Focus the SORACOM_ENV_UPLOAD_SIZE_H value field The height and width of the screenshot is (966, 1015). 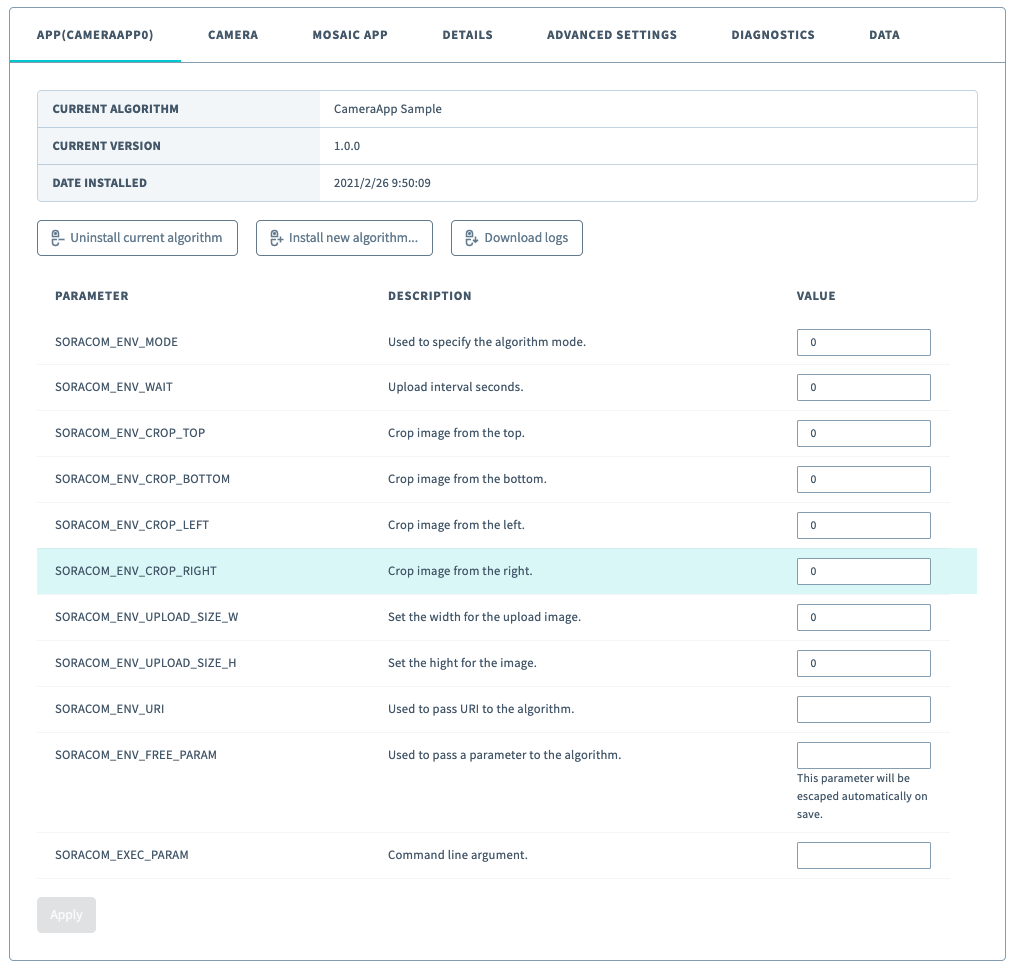pyautogui.click(x=864, y=663)
